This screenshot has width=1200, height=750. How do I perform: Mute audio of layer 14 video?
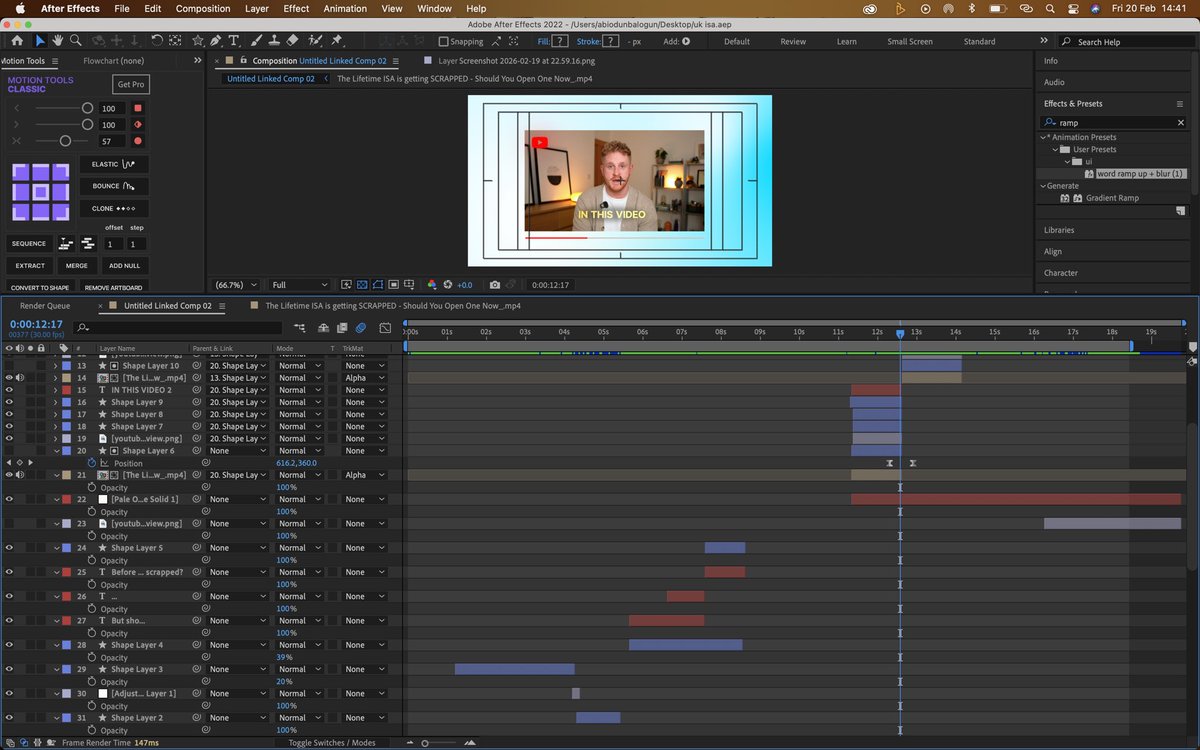19,378
